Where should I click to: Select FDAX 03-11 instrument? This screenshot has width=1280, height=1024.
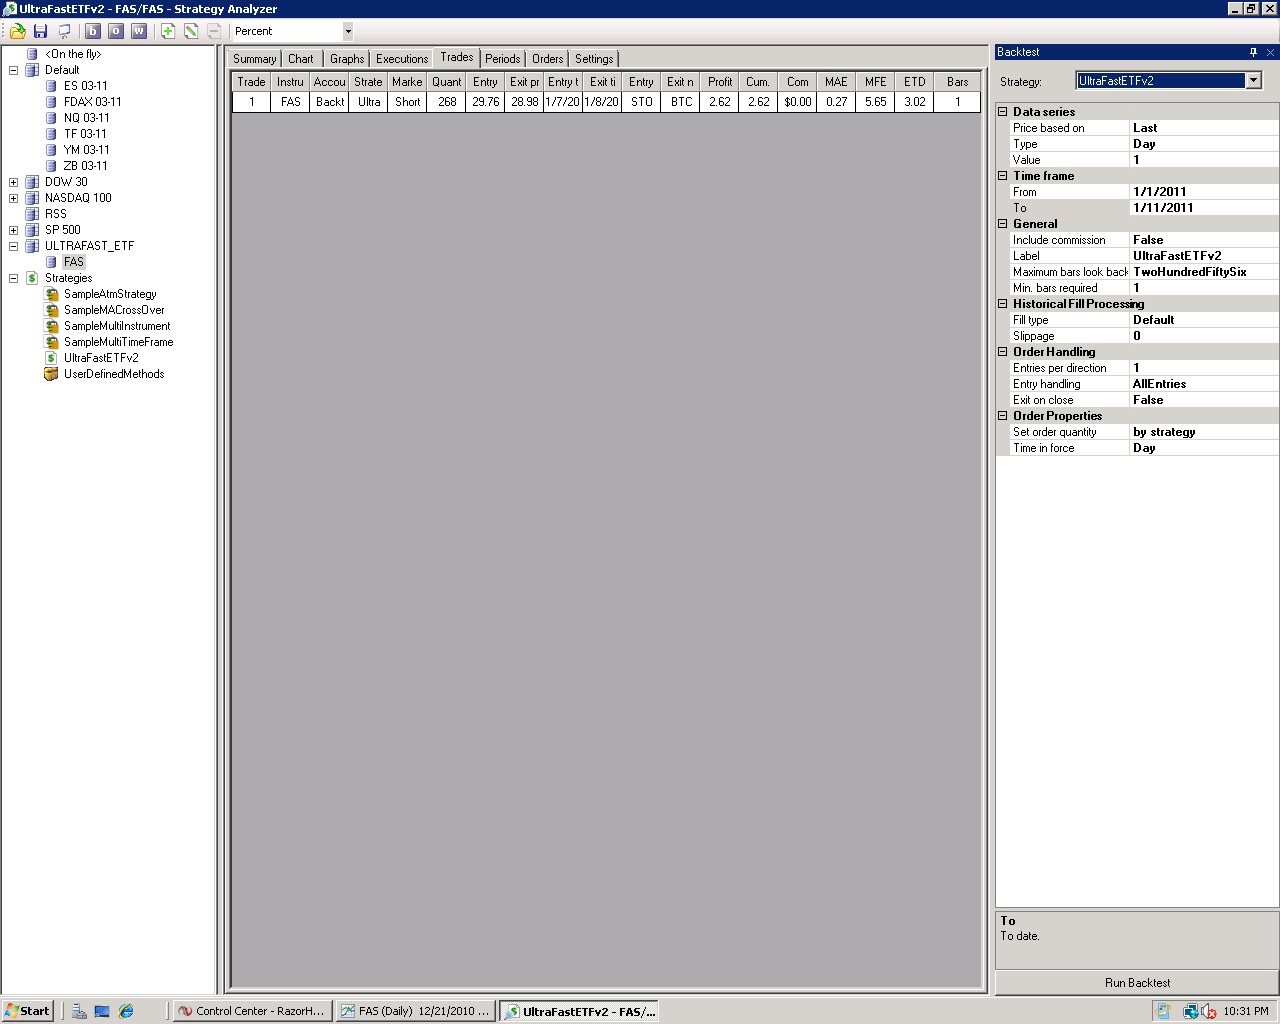click(x=93, y=102)
